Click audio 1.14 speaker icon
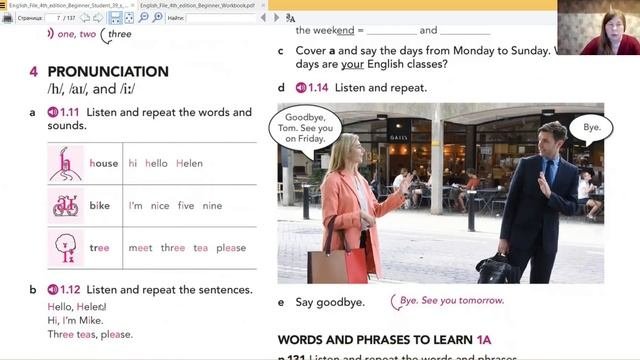Screen dimensions: 640x360 pos(301,87)
